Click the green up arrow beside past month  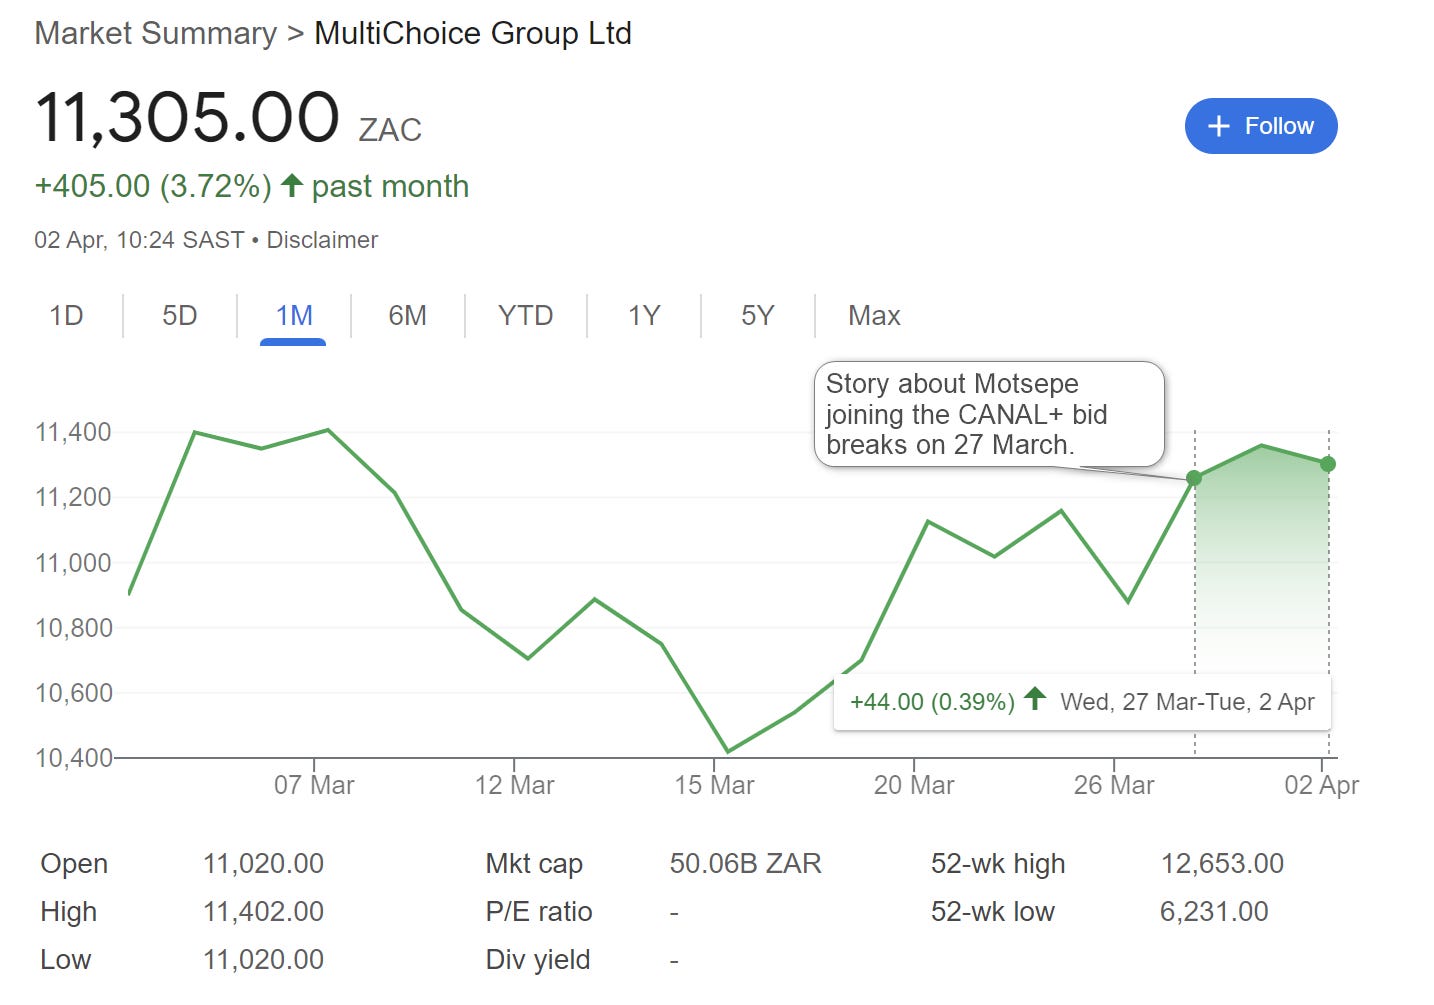pyautogui.click(x=292, y=185)
